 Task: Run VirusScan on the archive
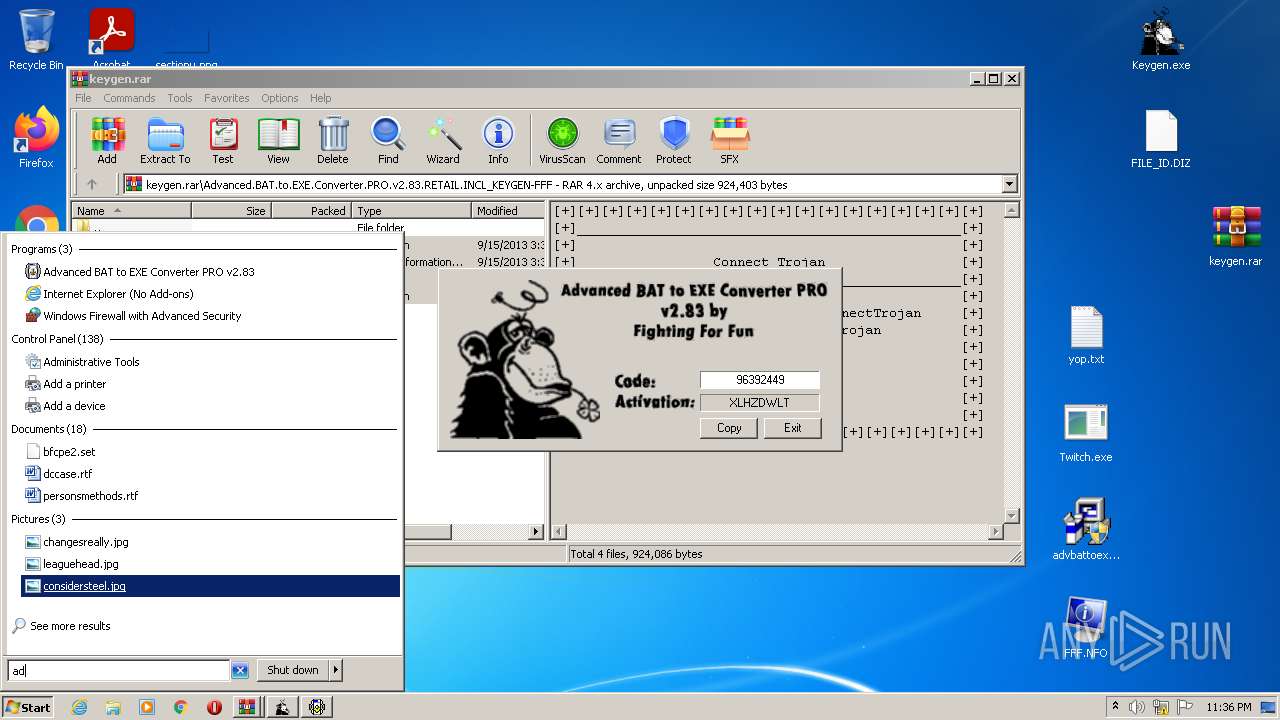562,141
